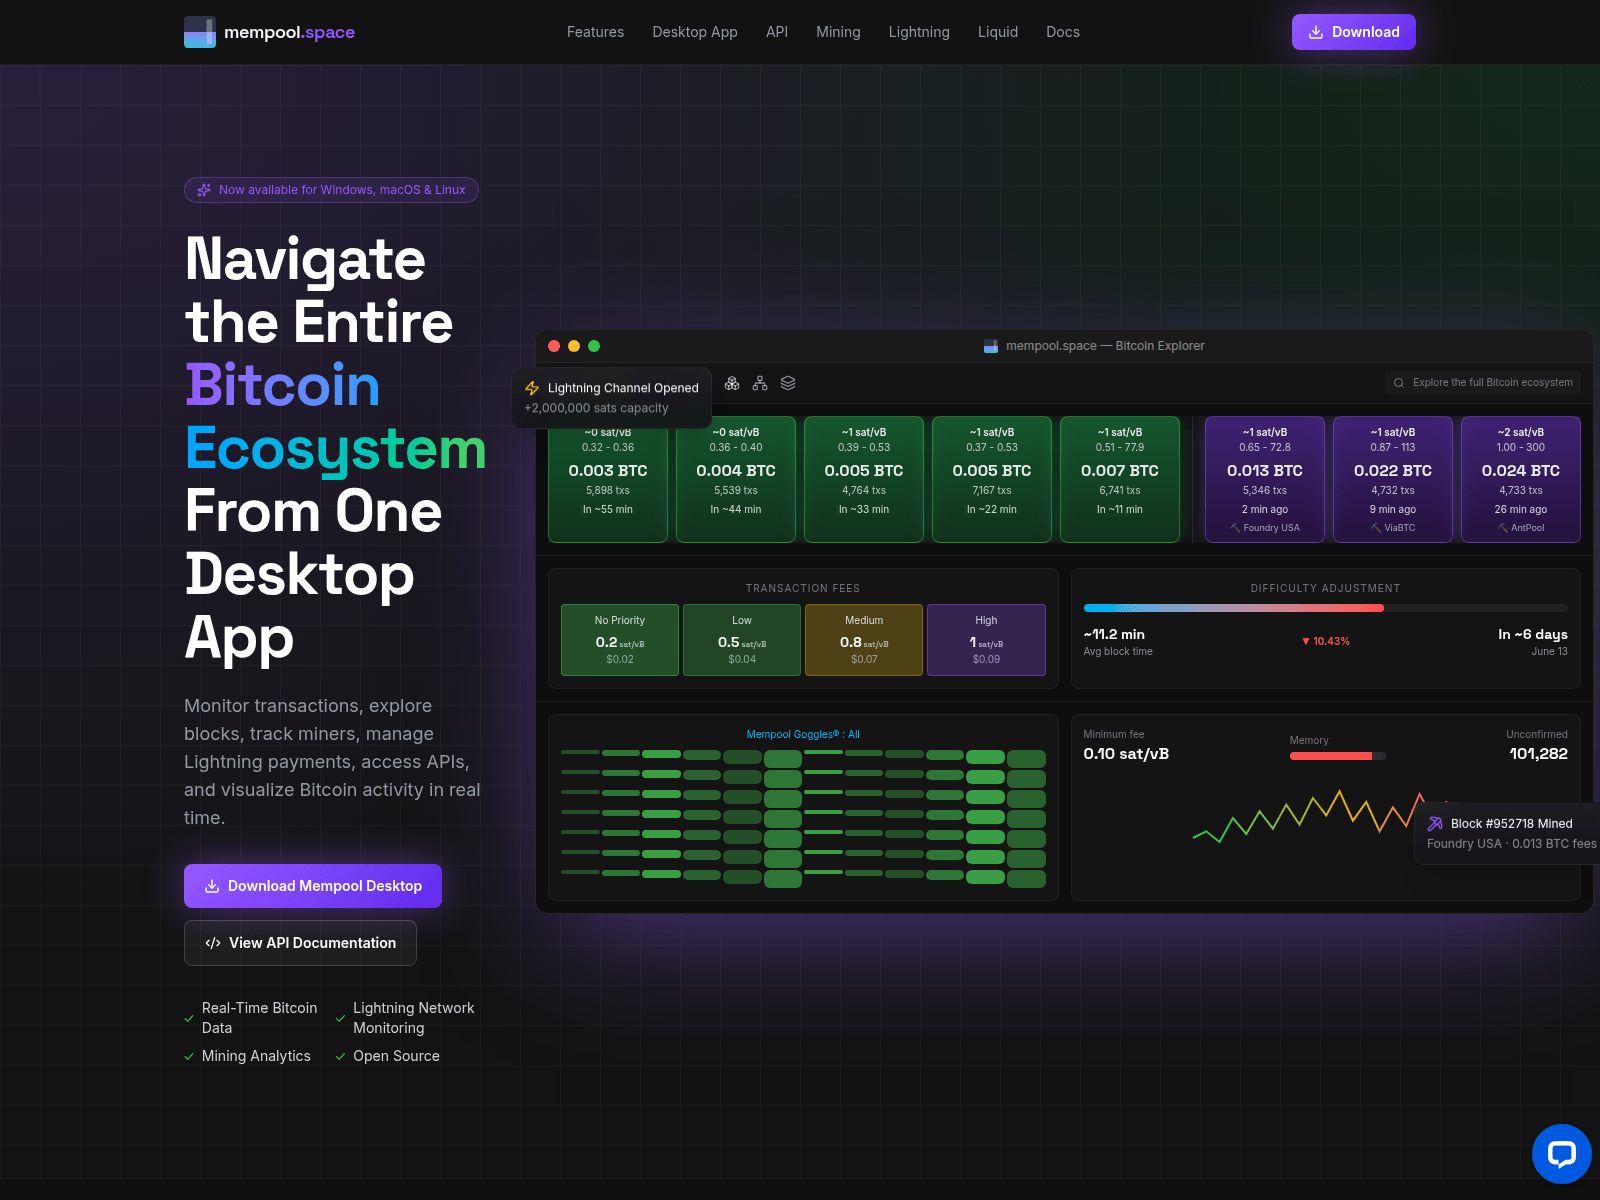Click the Lightning Network Monitoring feature text
Image resolution: width=1600 pixels, height=1200 pixels.
pyautogui.click(x=414, y=1018)
